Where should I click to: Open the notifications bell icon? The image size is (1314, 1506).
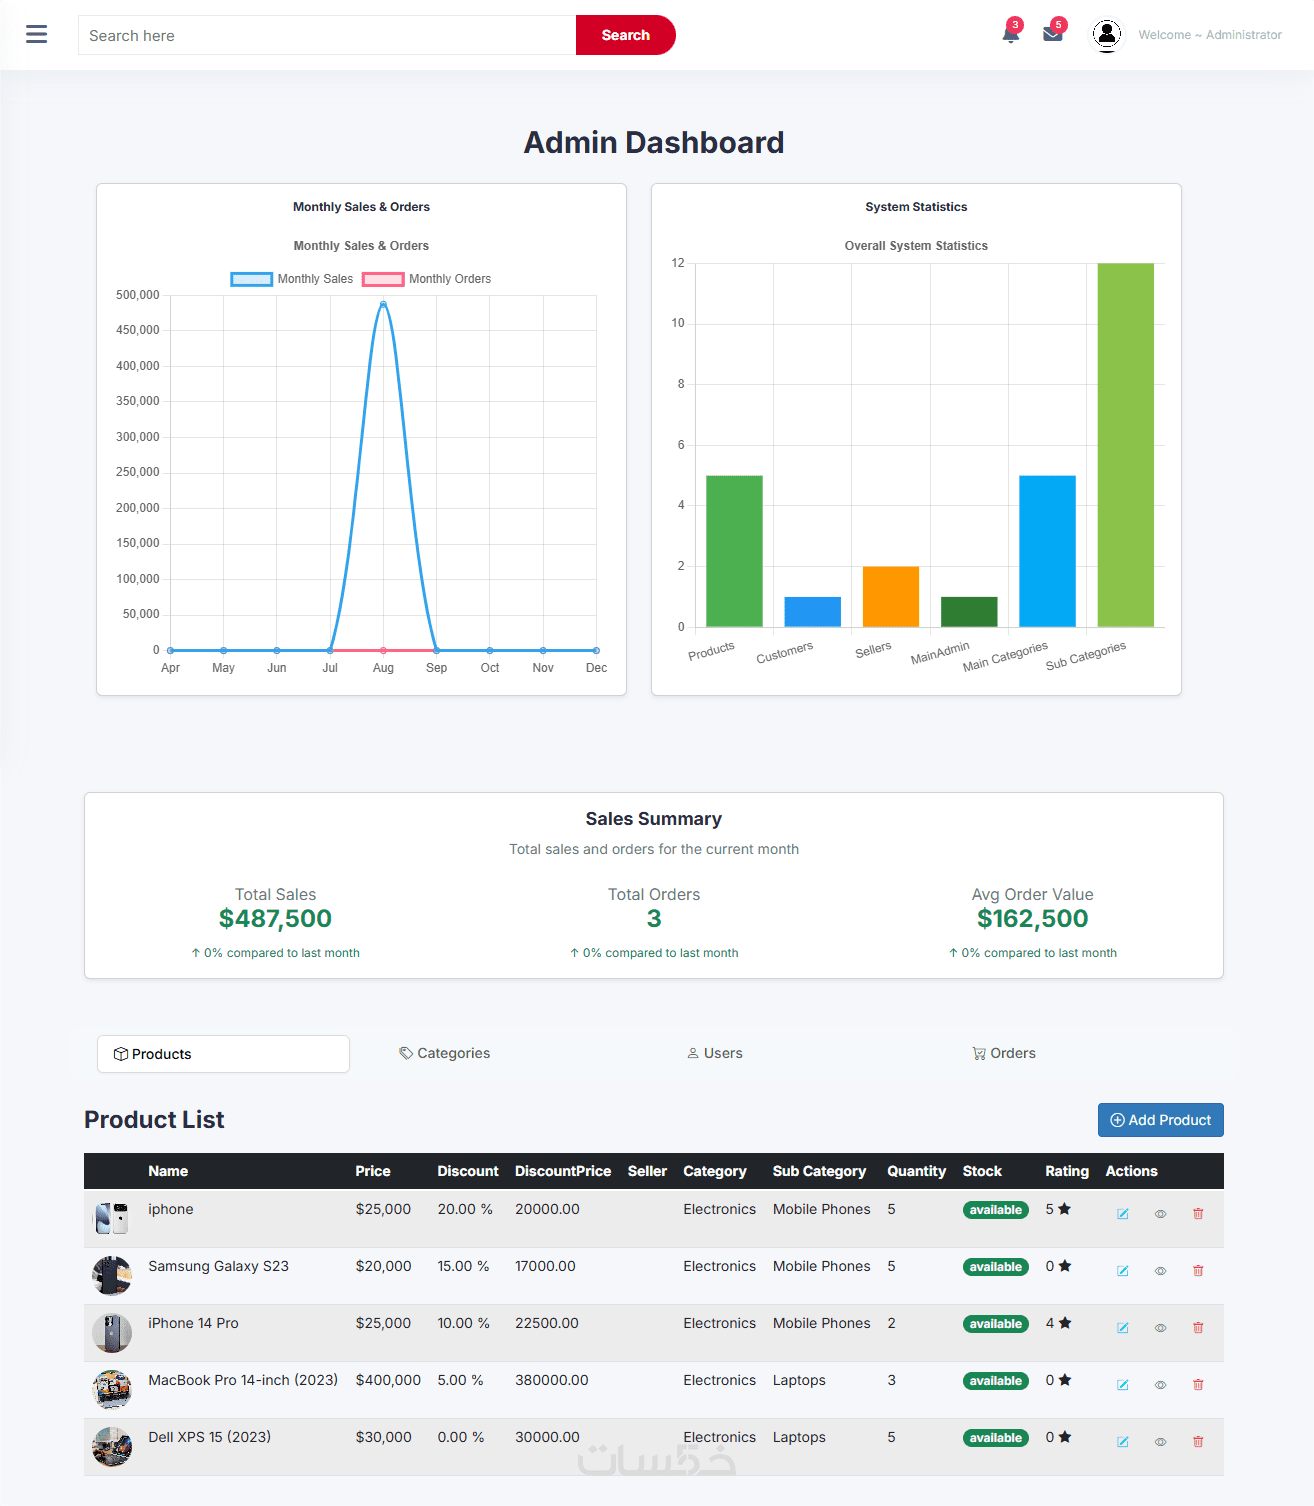click(x=1011, y=34)
